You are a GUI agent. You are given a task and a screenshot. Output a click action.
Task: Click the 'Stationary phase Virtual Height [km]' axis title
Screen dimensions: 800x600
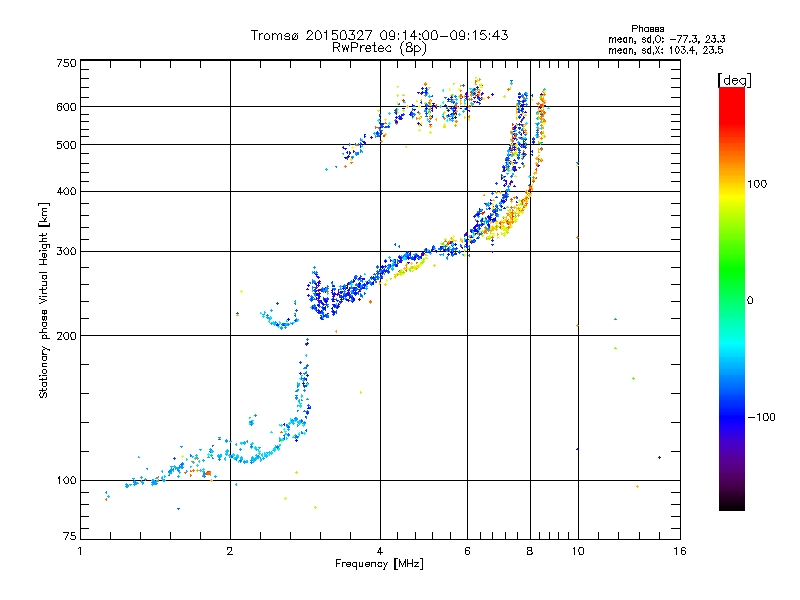[x=43, y=300]
